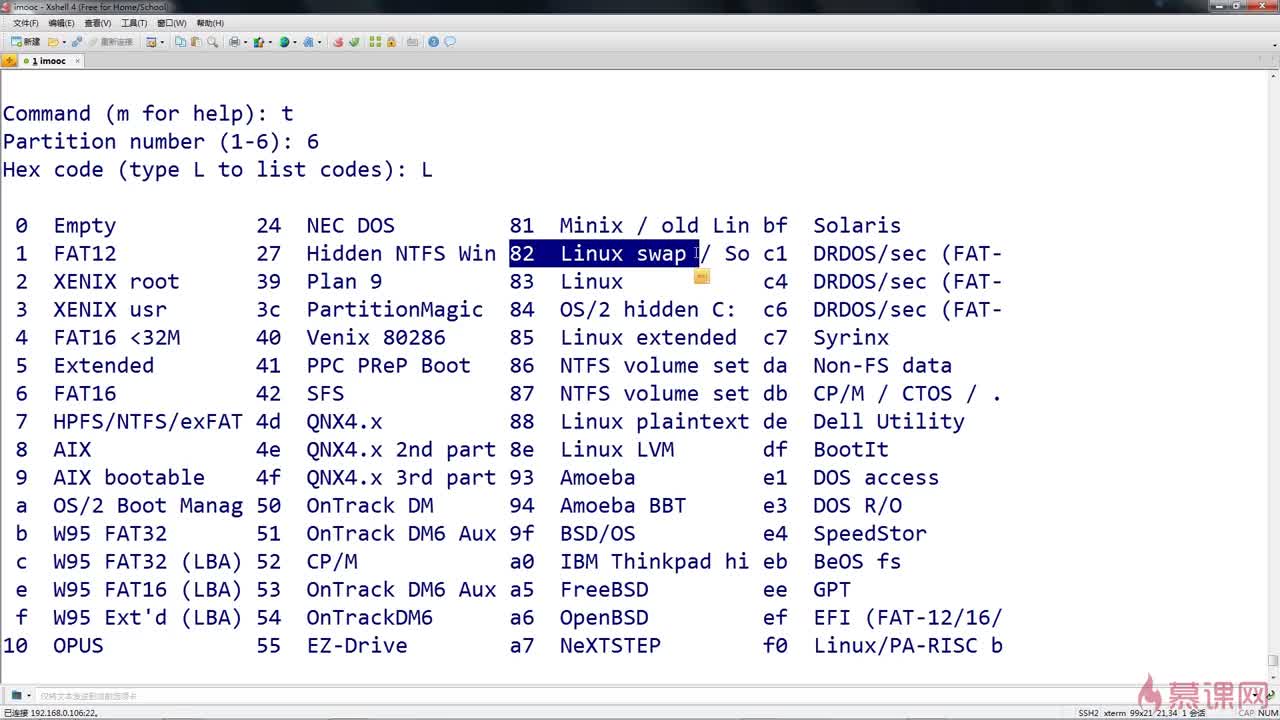Click the speech bubble feedback icon

point(450,42)
